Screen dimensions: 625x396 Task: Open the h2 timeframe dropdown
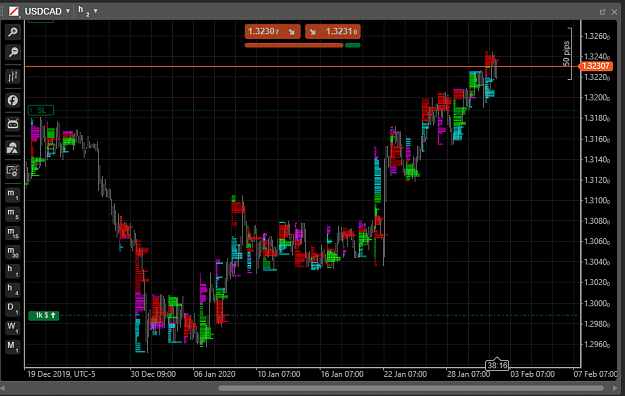tap(96, 11)
